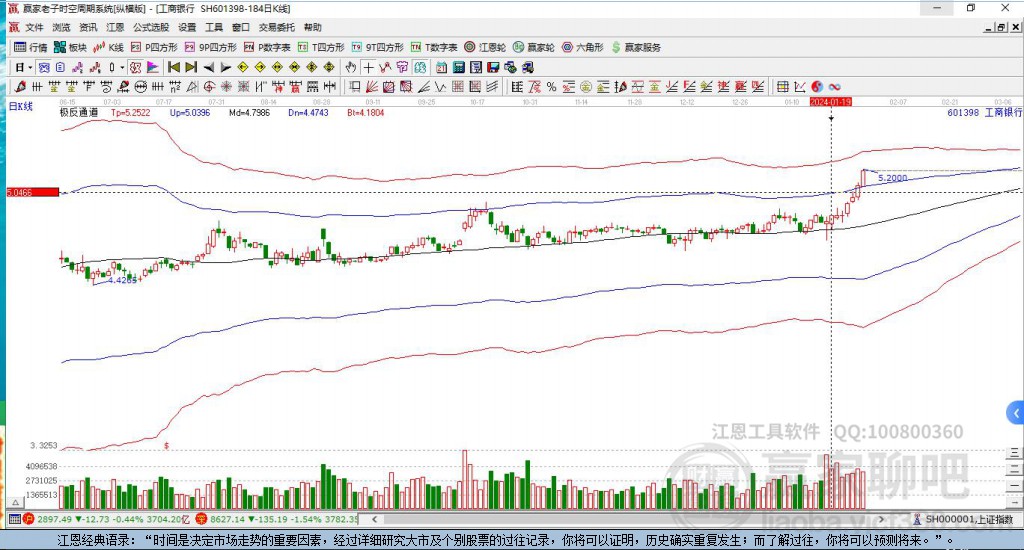
Task: Expand the dropdown arrow next to 0
Action: point(121,67)
